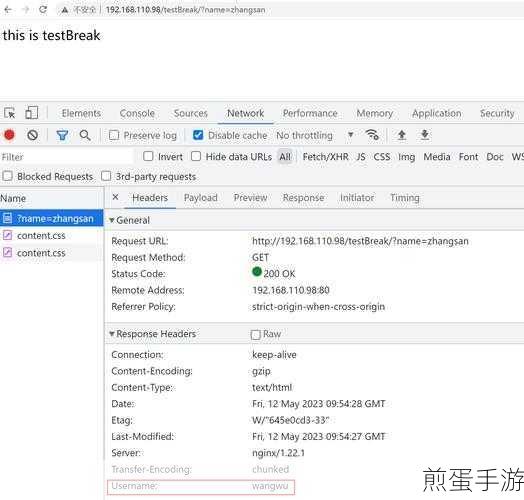Filter by JS requests
Image resolution: width=524 pixels, height=500 pixels.
point(361,157)
